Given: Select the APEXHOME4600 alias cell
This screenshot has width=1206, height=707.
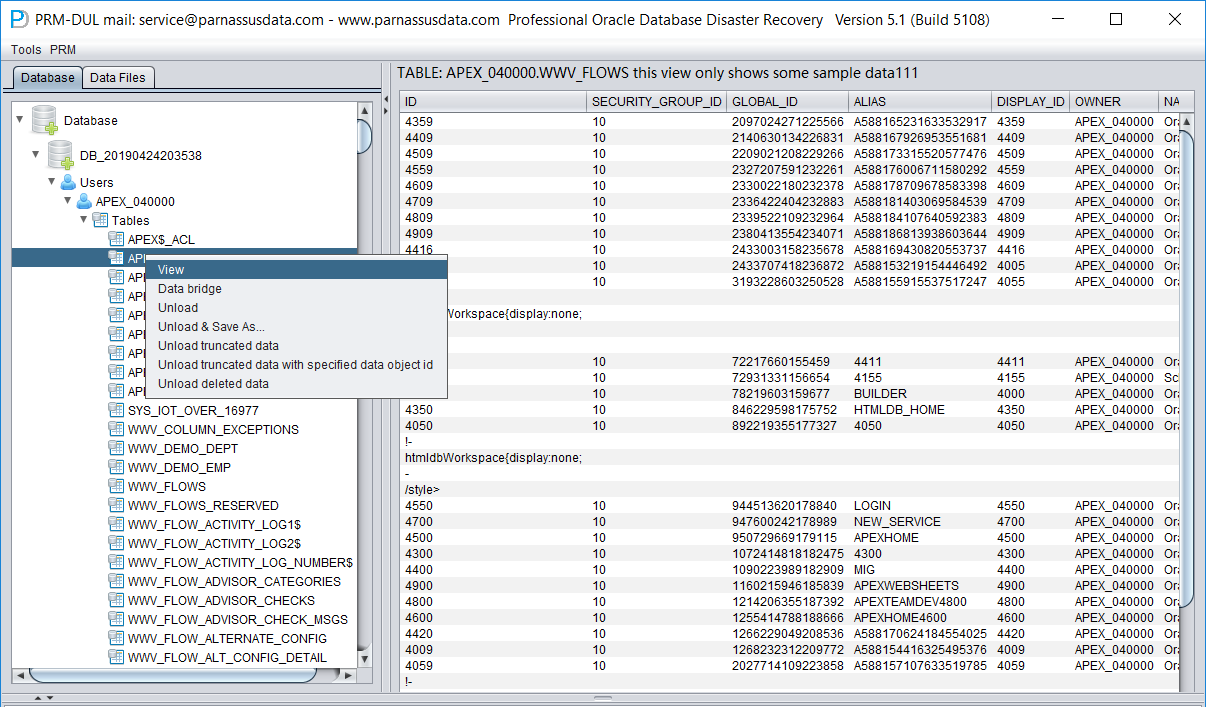Looking at the screenshot, I should 920,618.
